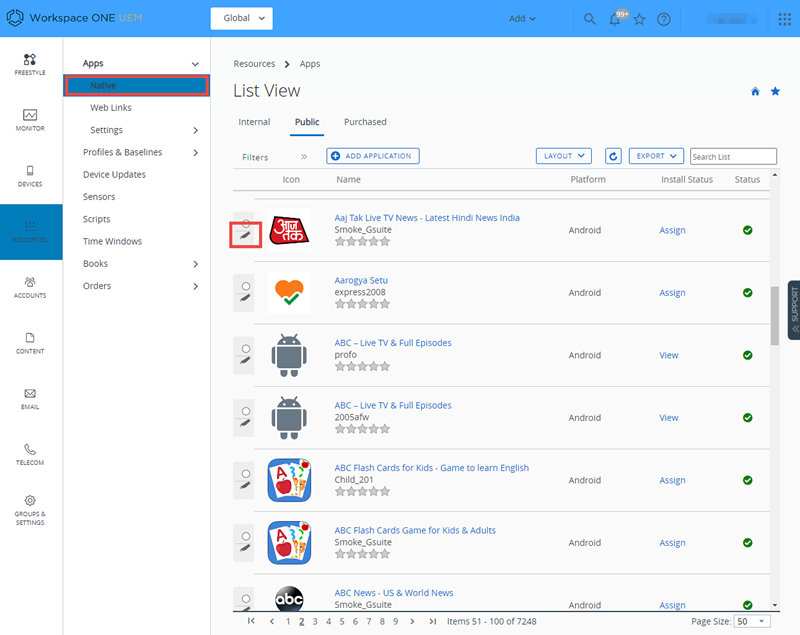This screenshot has width=800, height=635.
Task: Expand the Orders menu
Action: pyautogui.click(x=196, y=286)
